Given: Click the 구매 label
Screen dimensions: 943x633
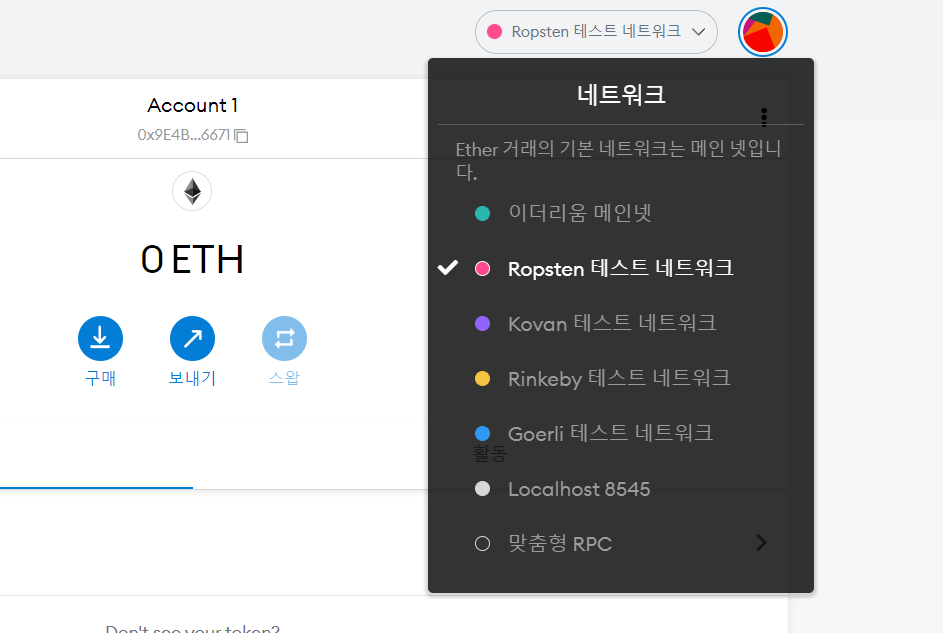Looking at the screenshot, I should pyautogui.click(x=100, y=378).
